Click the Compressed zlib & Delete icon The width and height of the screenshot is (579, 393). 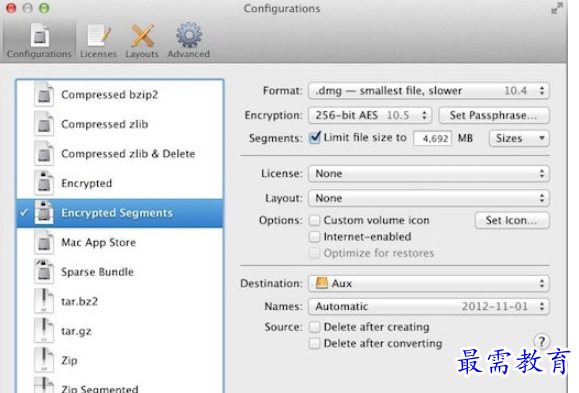pyautogui.click(x=44, y=154)
